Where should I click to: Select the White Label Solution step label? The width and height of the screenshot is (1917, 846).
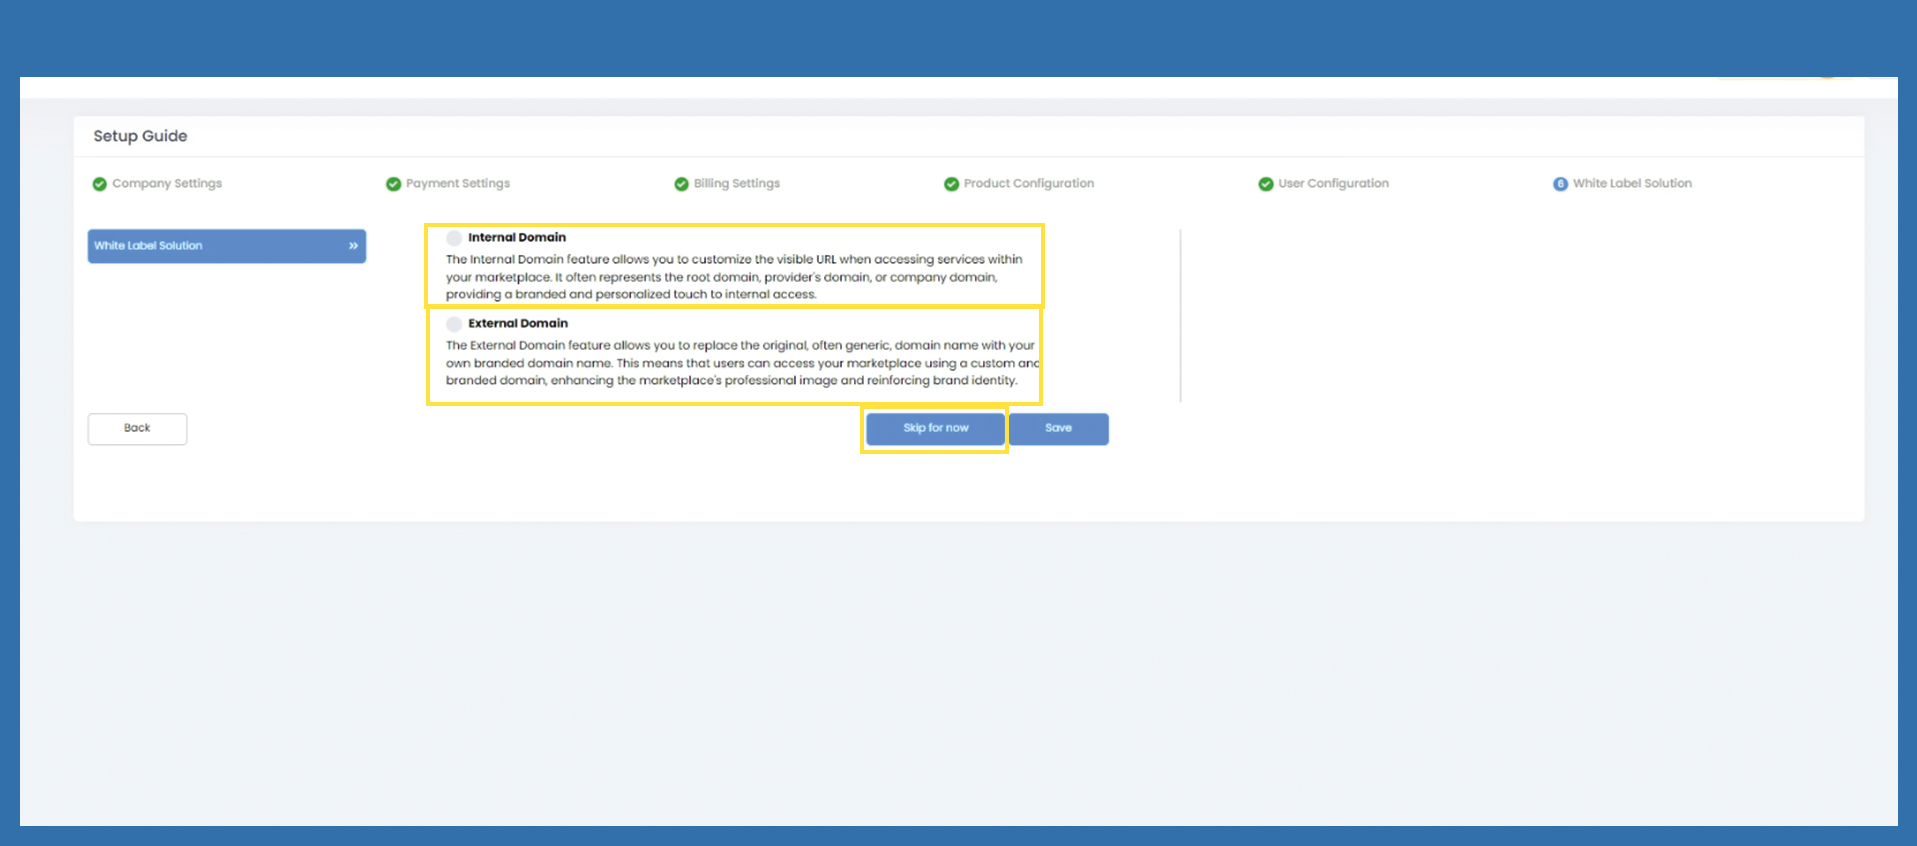point(1632,184)
